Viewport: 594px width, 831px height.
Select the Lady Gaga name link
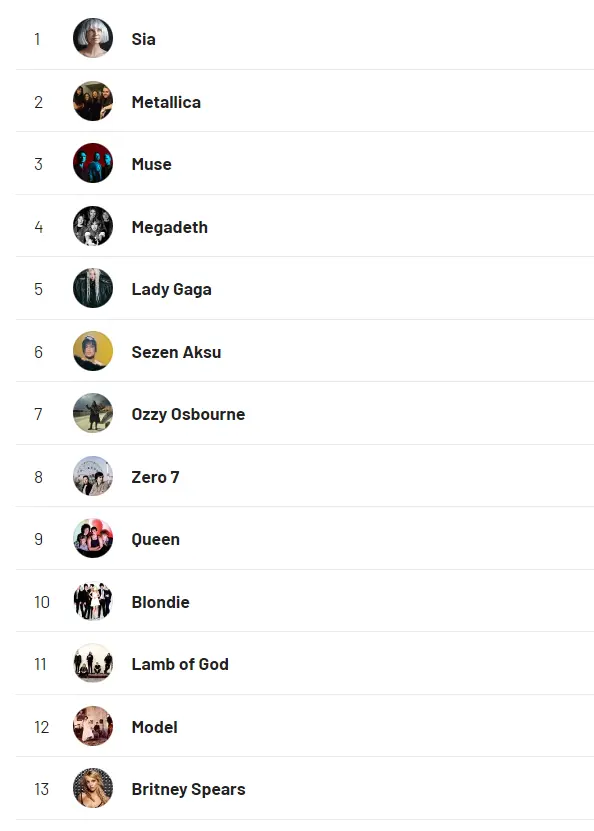[172, 289]
